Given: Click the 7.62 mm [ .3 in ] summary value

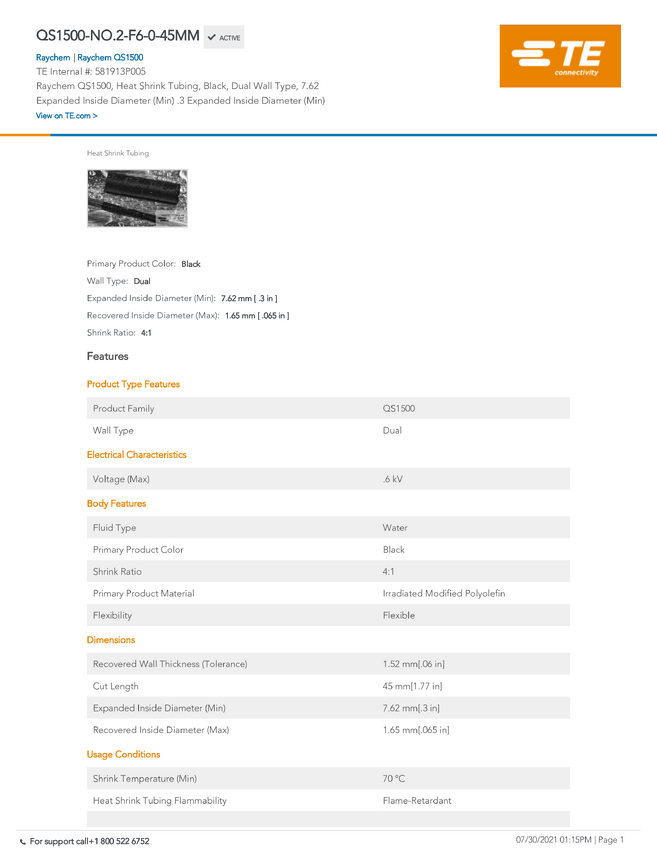Looking at the screenshot, I should (249, 298).
